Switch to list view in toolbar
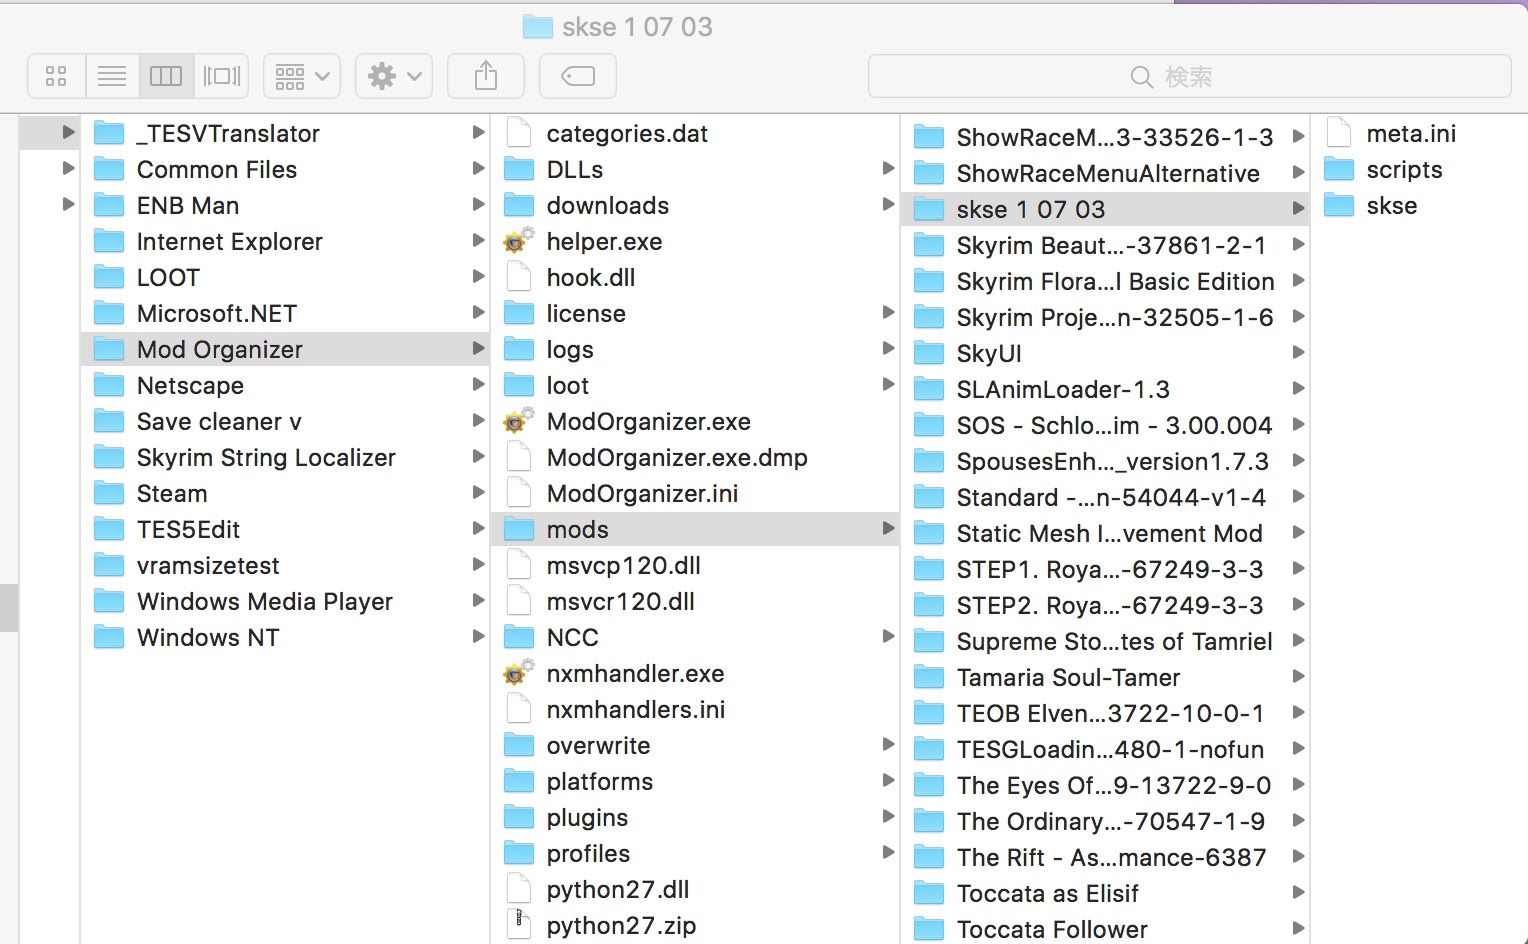 pyautogui.click(x=112, y=76)
